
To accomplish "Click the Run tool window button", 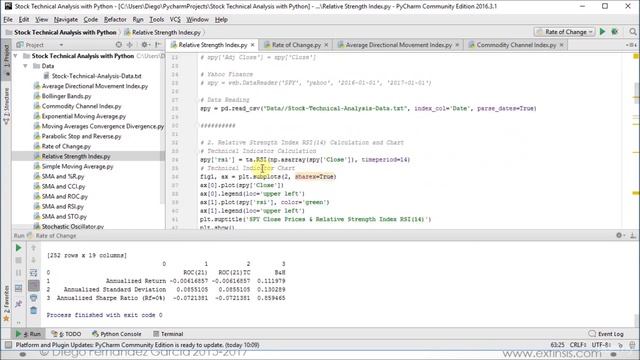I will point(28,334).
